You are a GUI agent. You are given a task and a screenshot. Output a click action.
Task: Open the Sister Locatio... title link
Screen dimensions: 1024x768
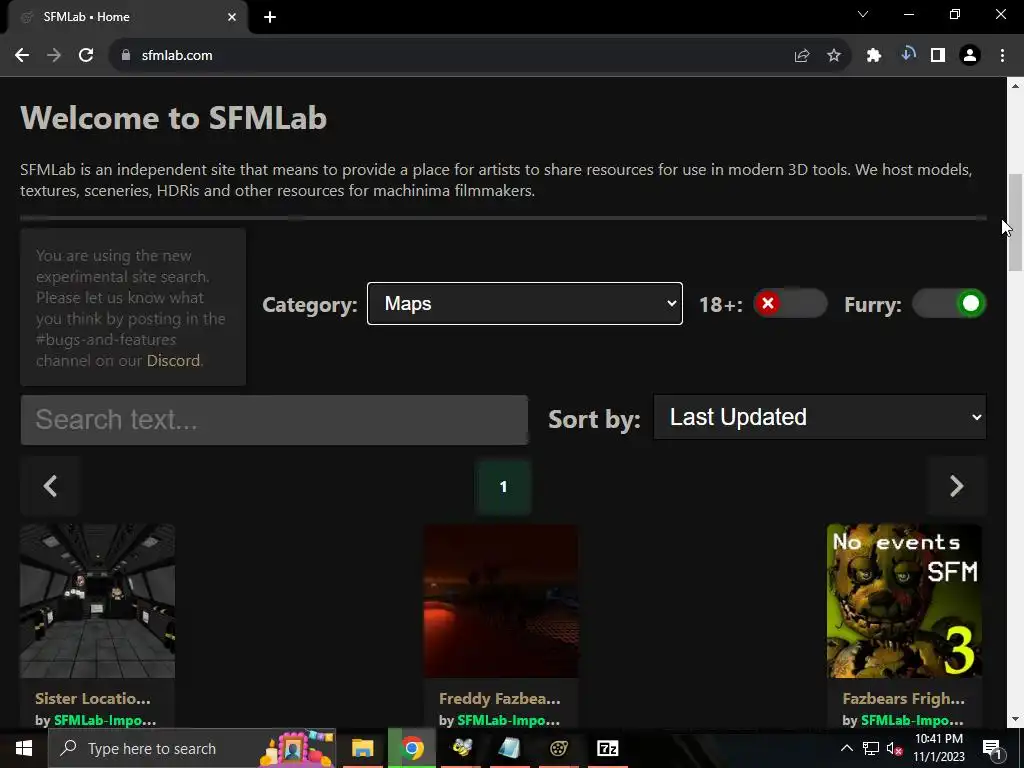coord(93,699)
